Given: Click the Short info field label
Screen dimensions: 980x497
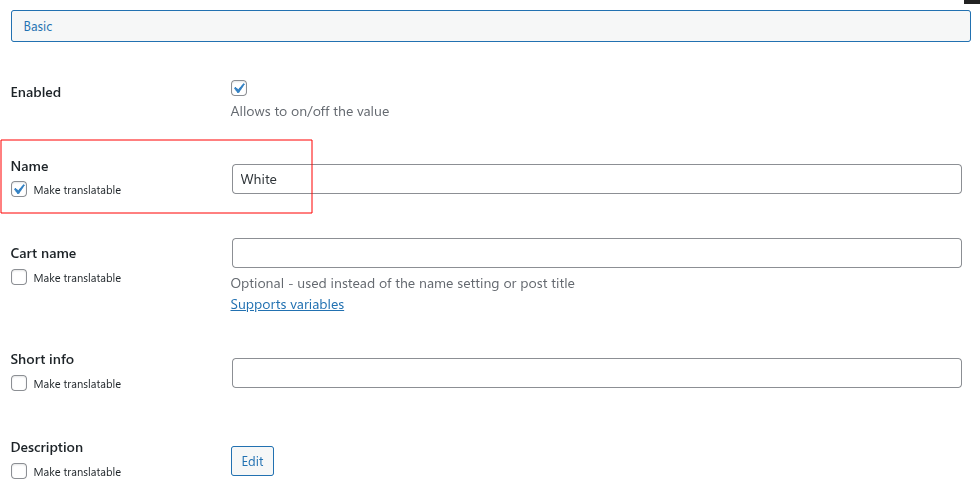Looking at the screenshot, I should click(42, 359).
